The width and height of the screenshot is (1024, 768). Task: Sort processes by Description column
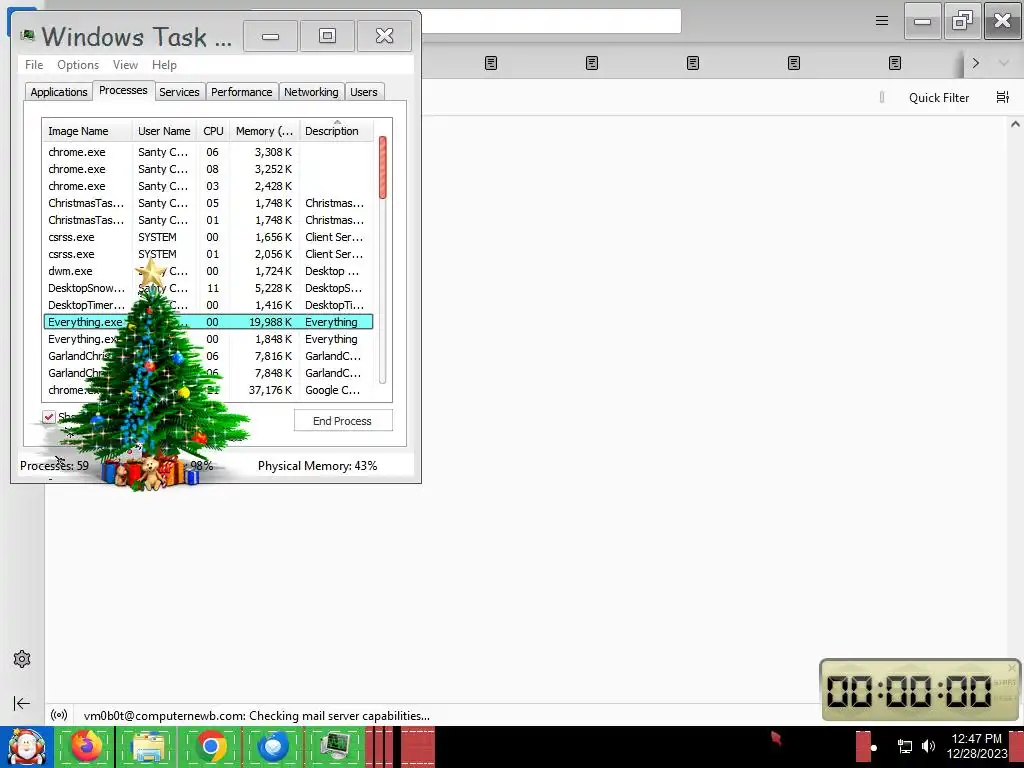point(336,131)
